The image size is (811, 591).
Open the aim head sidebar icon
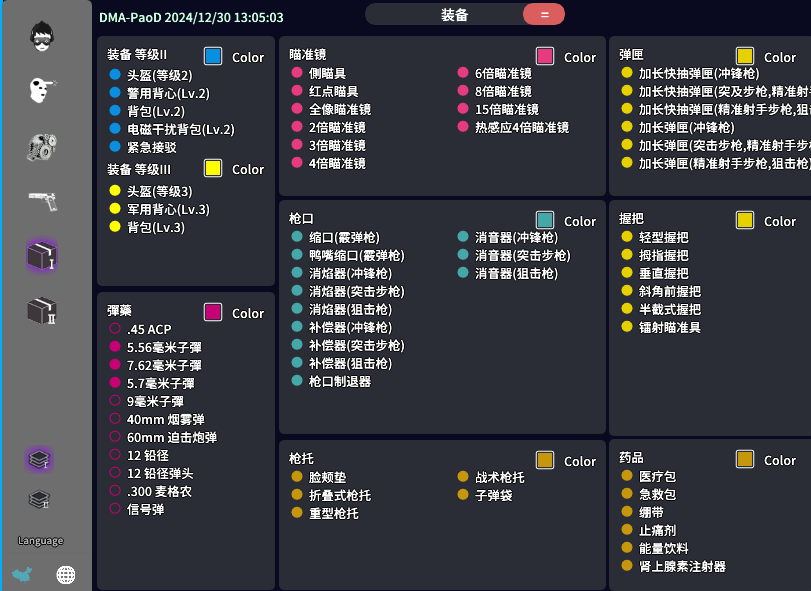tap(42, 90)
